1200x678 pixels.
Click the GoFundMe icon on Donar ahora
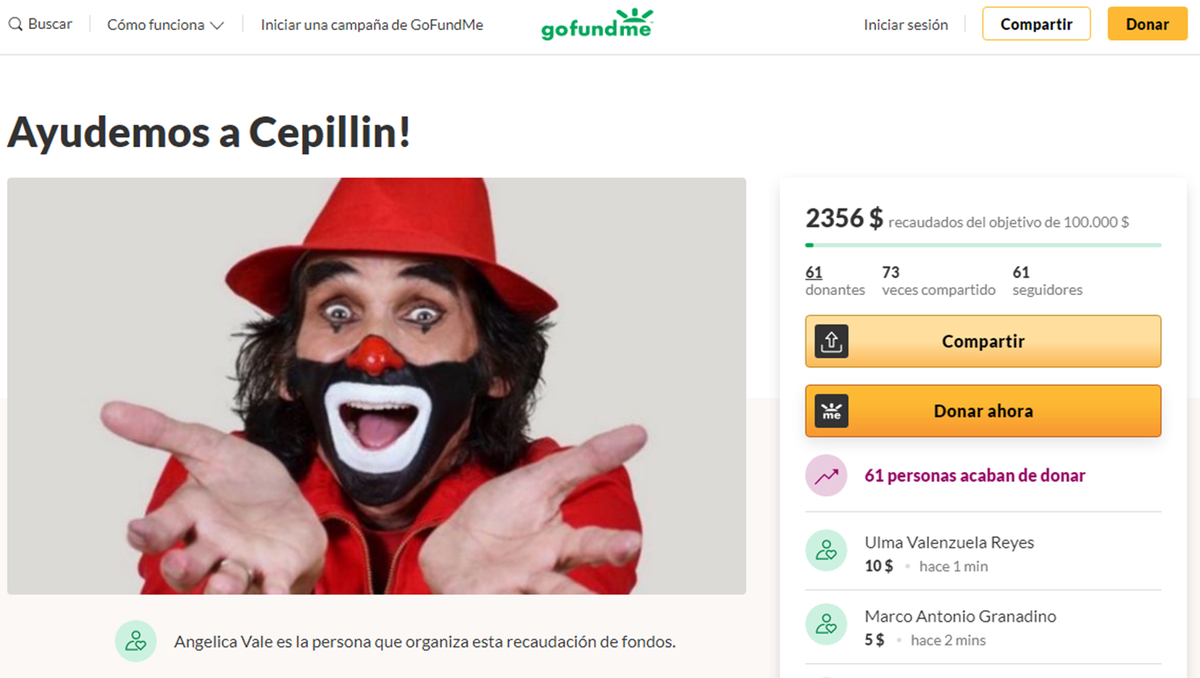click(x=831, y=411)
